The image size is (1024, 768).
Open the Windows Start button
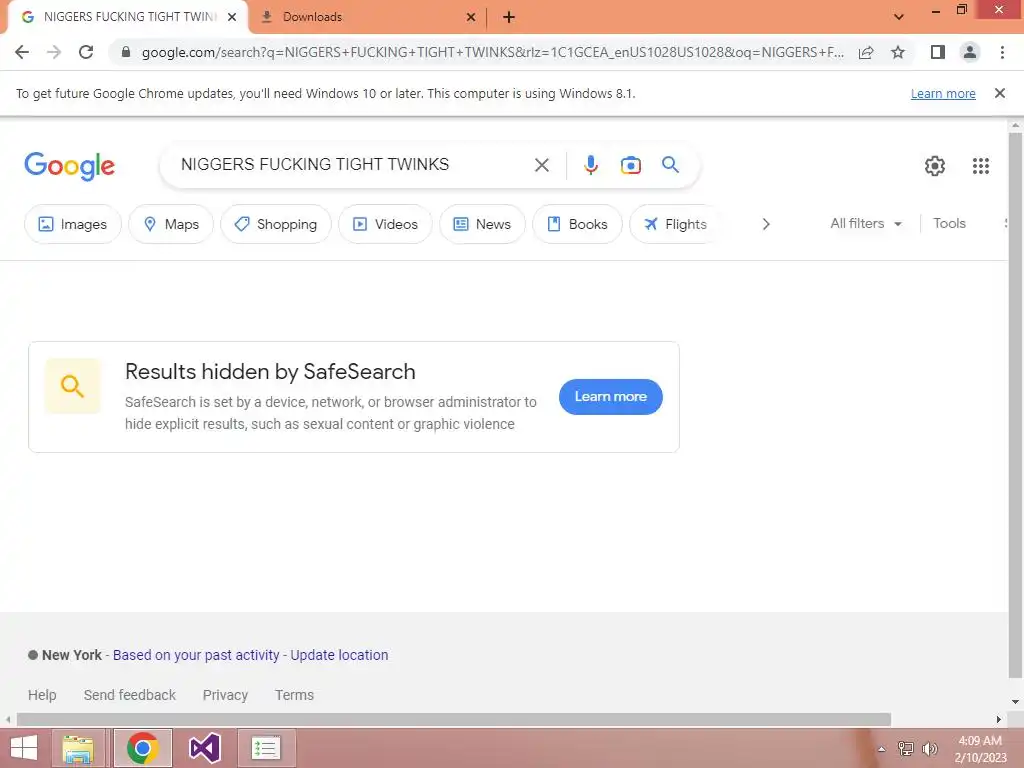pyautogui.click(x=24, y=748)
